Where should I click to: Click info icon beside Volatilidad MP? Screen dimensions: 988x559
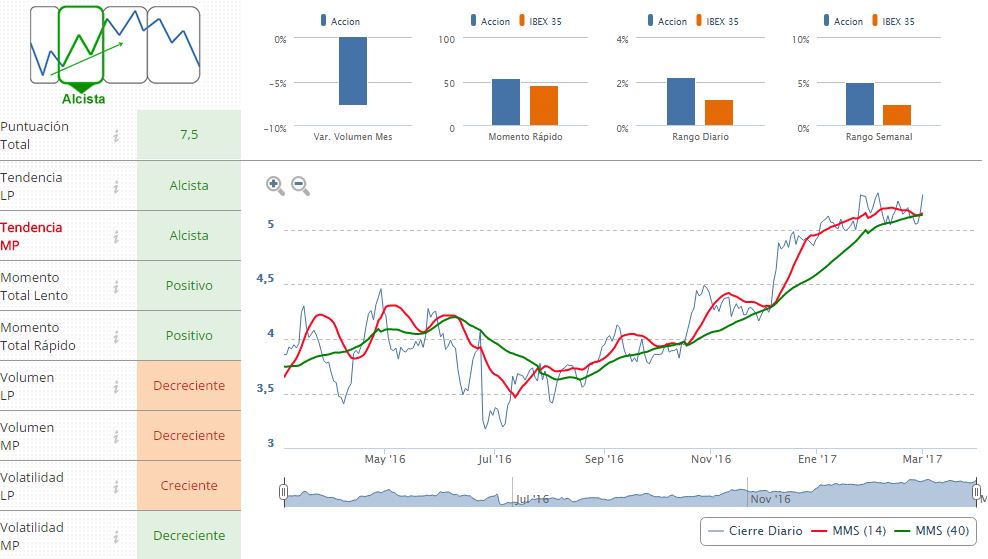[x=116, y=536]
